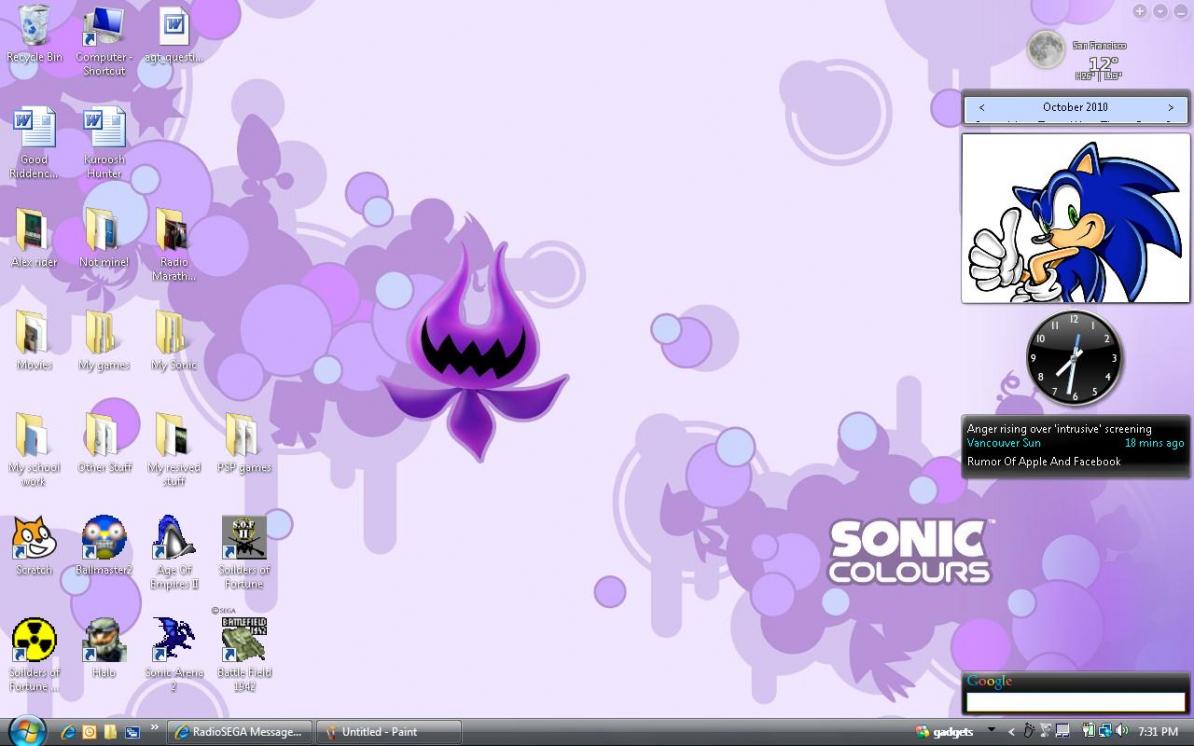The image size is (1194, 746).
Task: Open 'Rumor Of Apple And Facebook' headline
Action: click(1043, 461)
